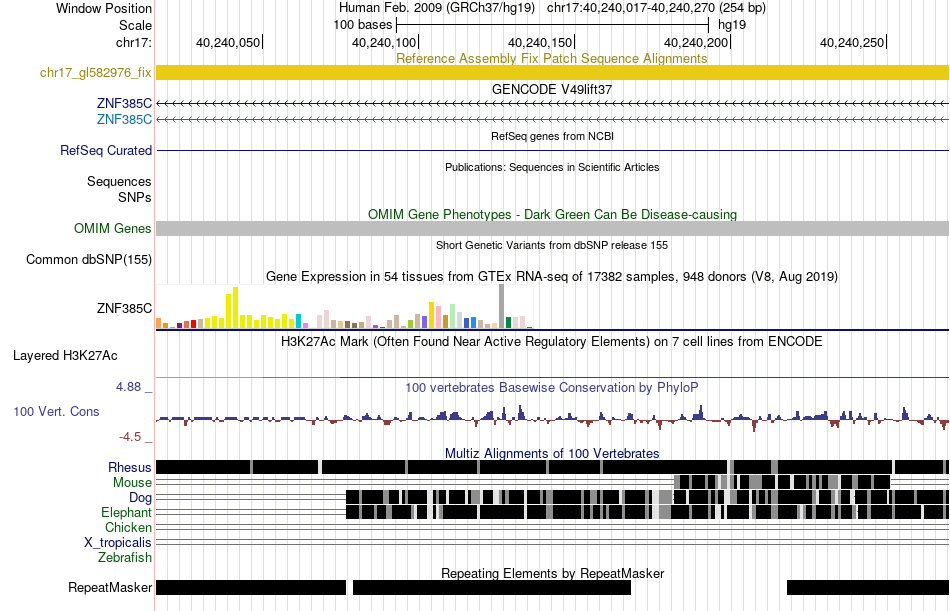Open the OMIM Genes gray bar
The width and height of the screenshot is (950, 611).
552,229
